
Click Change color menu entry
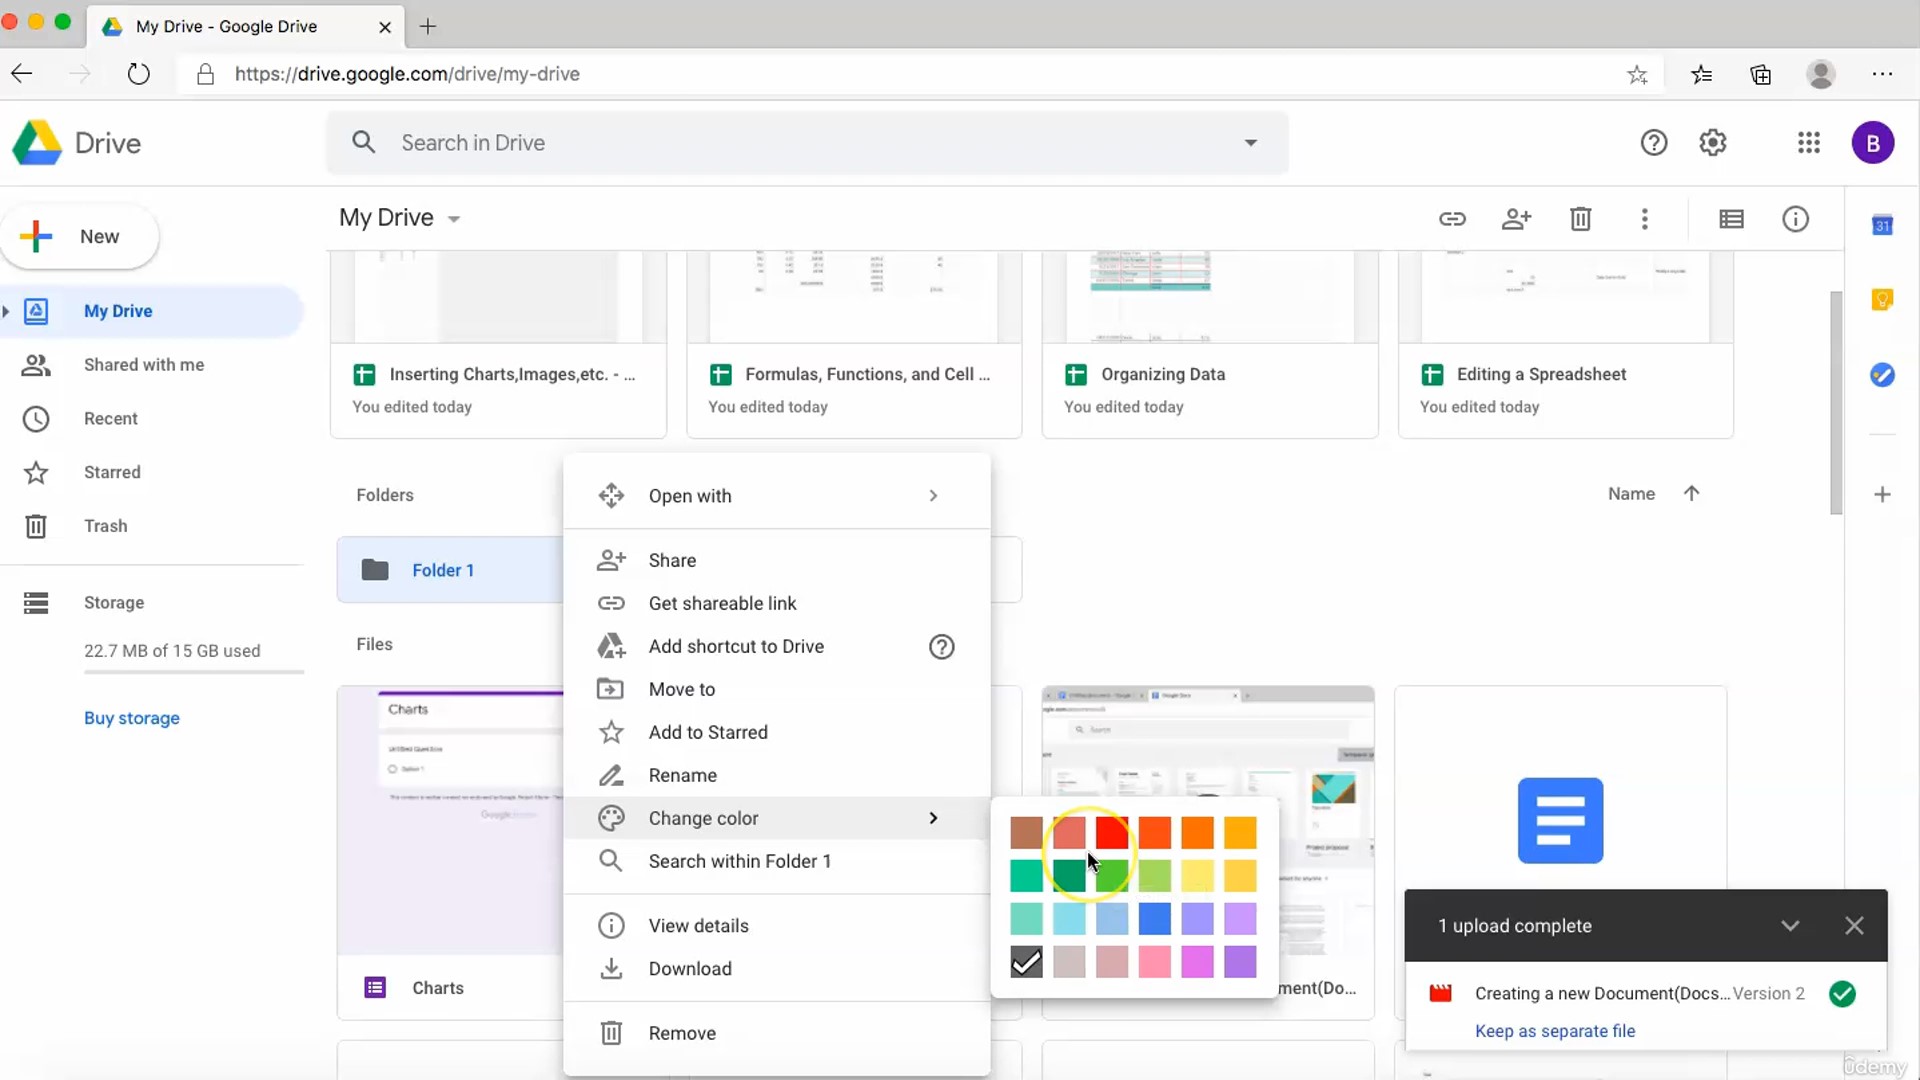pos(777,819)
